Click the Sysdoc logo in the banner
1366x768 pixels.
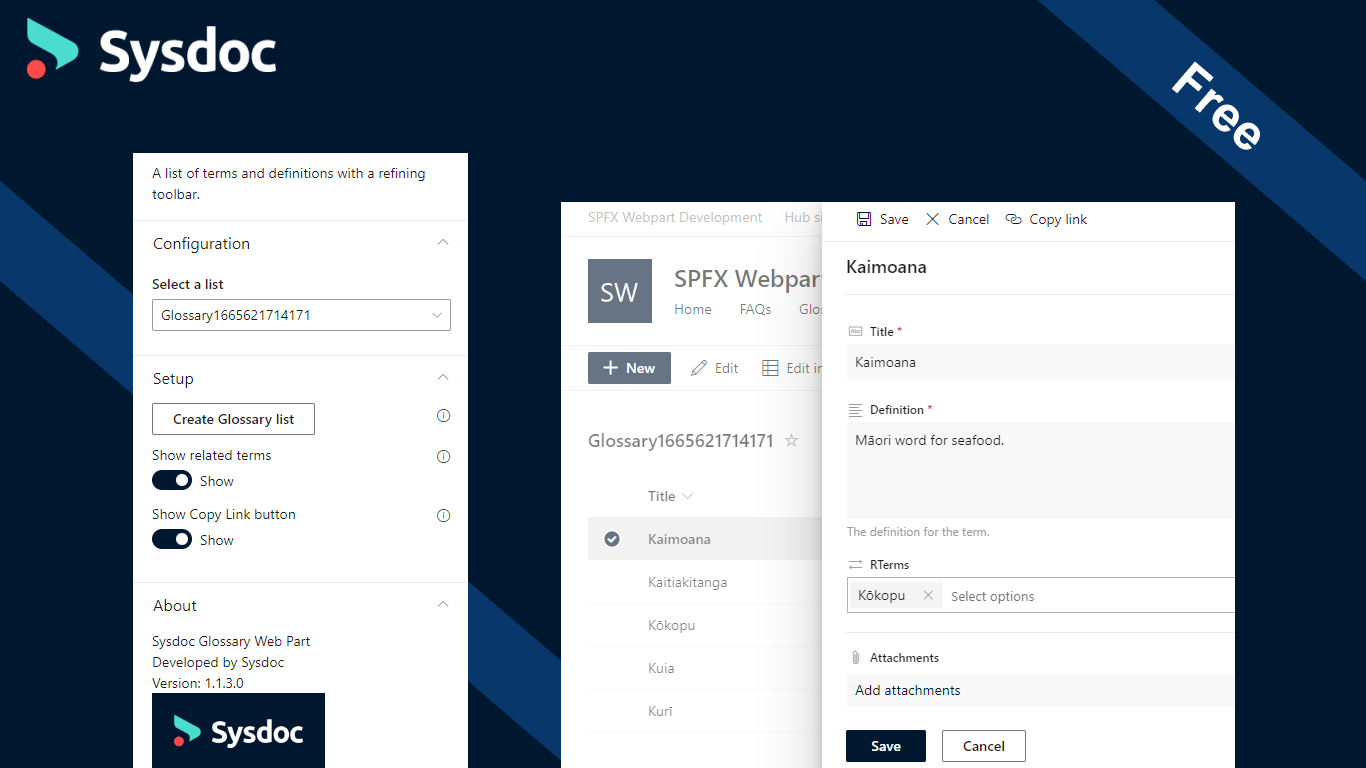coord(152,50)
